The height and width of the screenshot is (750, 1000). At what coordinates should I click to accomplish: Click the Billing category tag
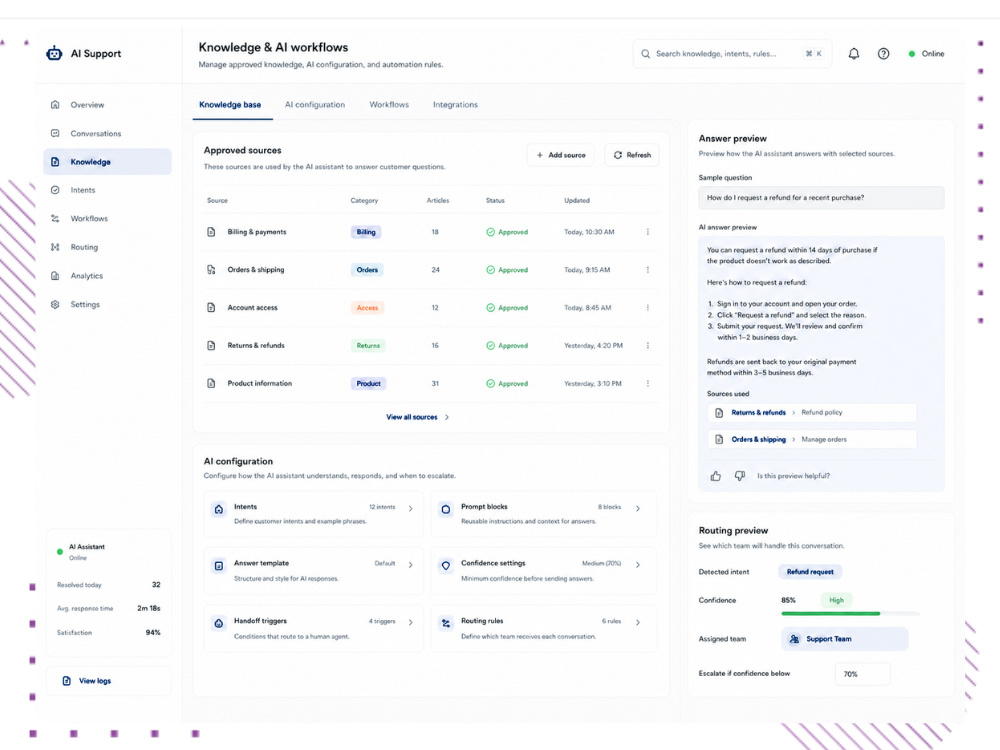point(366,232)
